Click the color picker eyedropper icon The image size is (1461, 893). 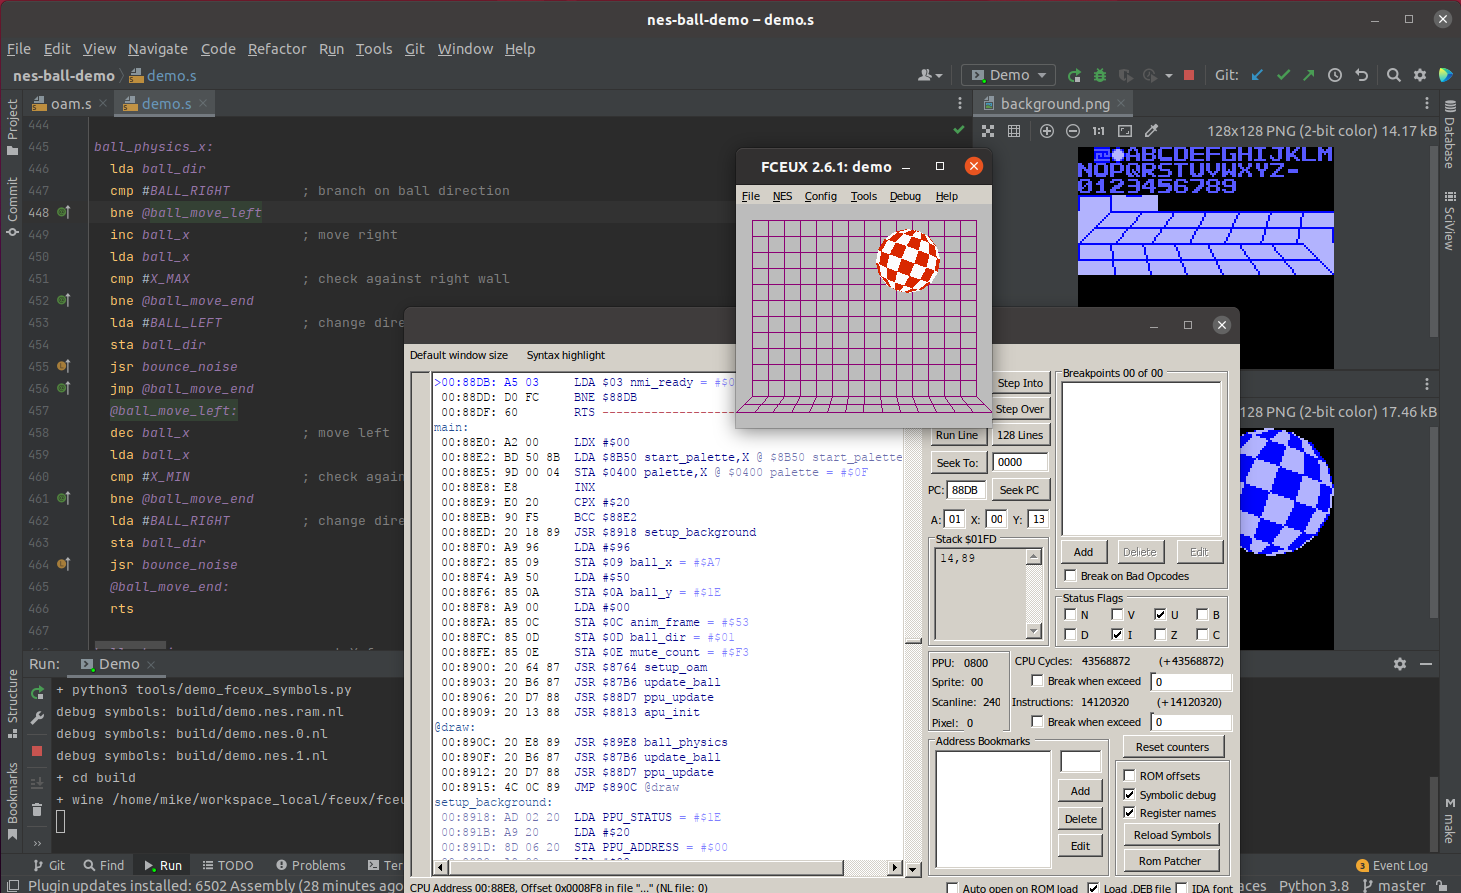coord(1151,131)
